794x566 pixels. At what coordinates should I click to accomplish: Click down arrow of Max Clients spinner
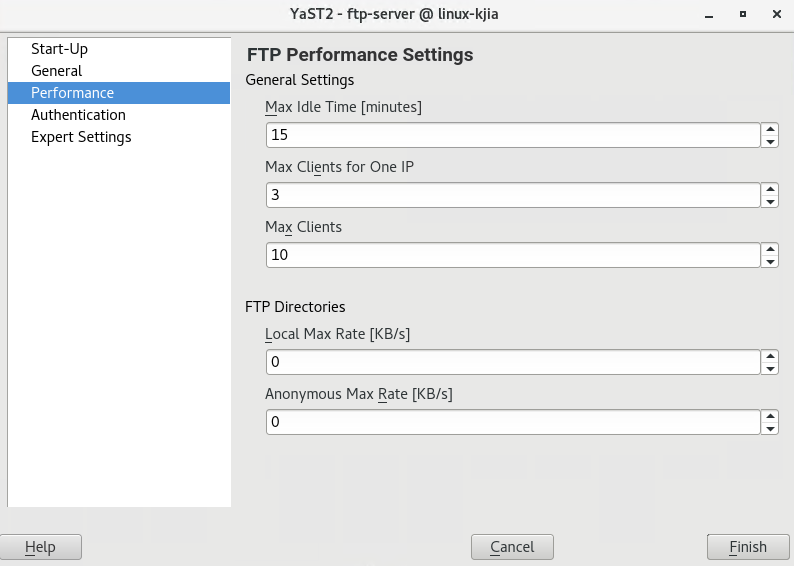click(x=770, y=262)
